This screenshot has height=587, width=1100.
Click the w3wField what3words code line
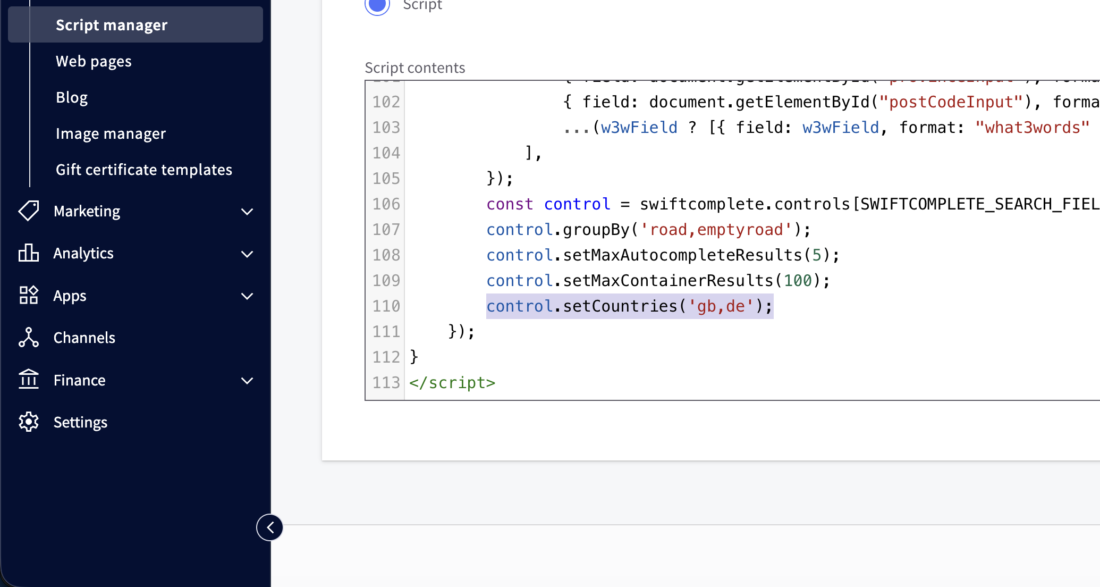(826, 128)
